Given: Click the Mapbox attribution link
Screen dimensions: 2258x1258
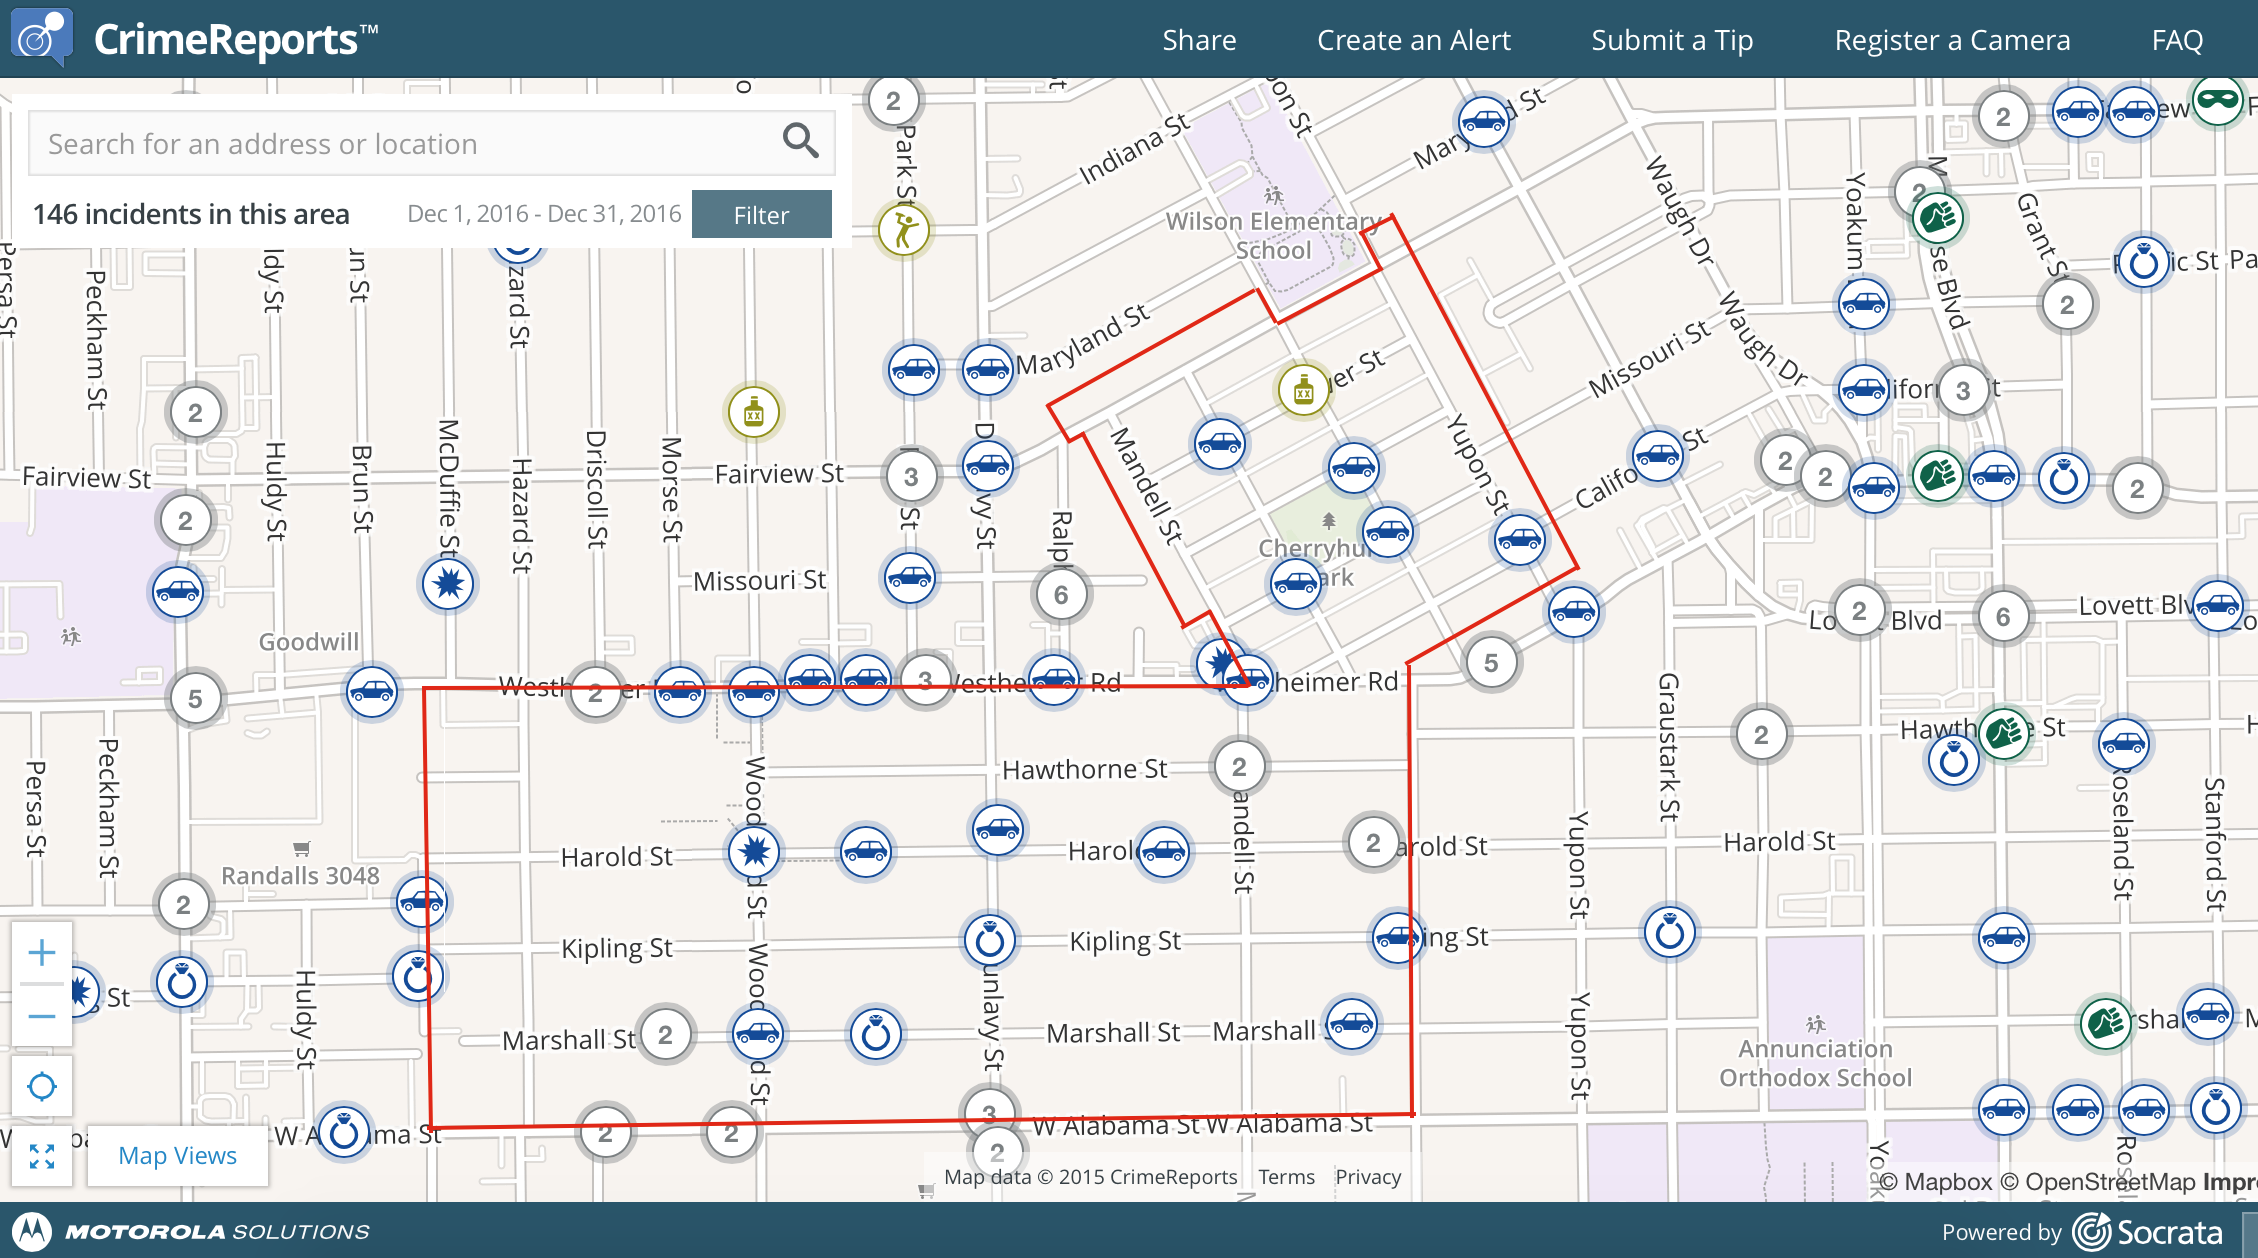Looking at the screenshot, I should [x=1936, y=1182].
